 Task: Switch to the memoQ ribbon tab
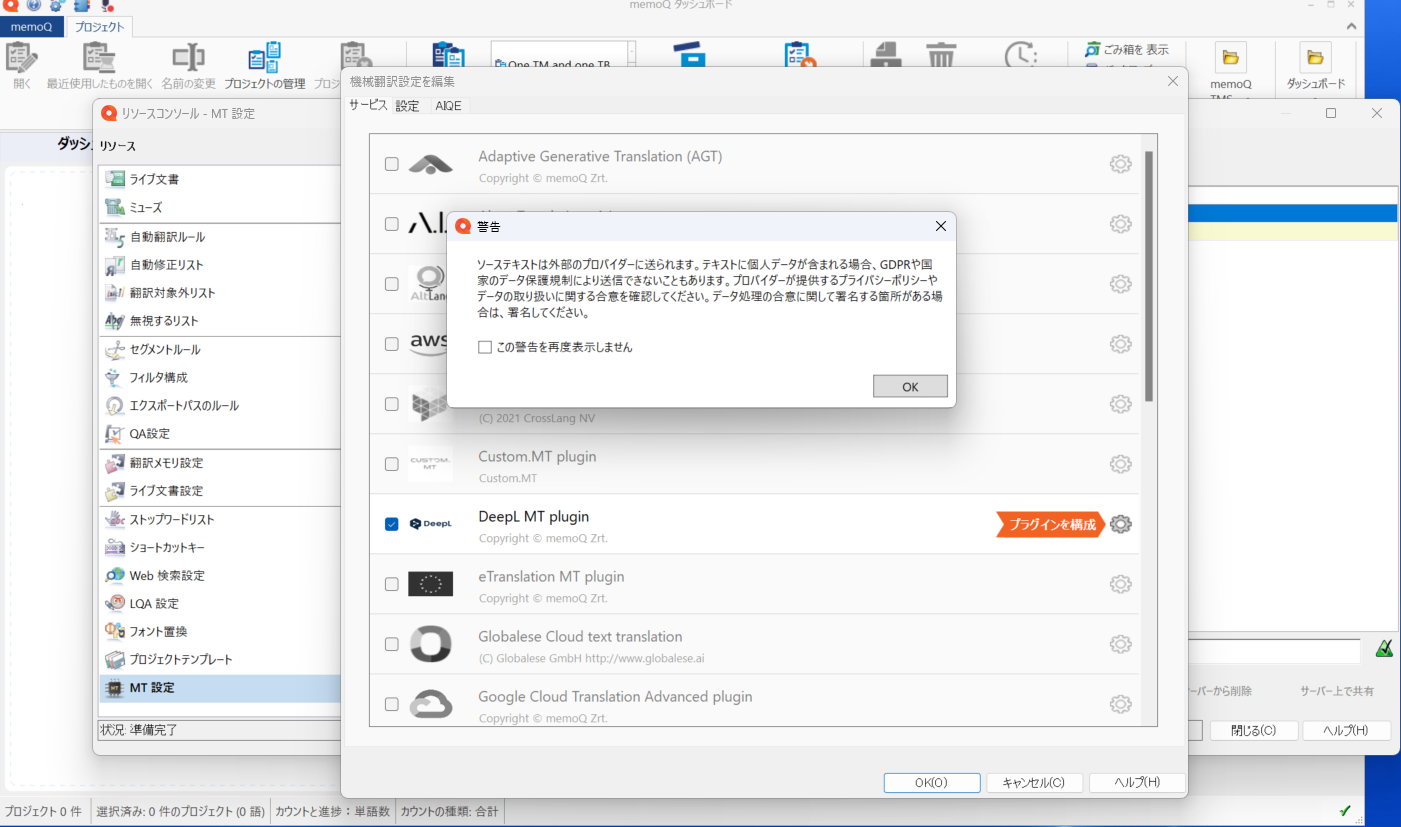click(x=32, y=27)
